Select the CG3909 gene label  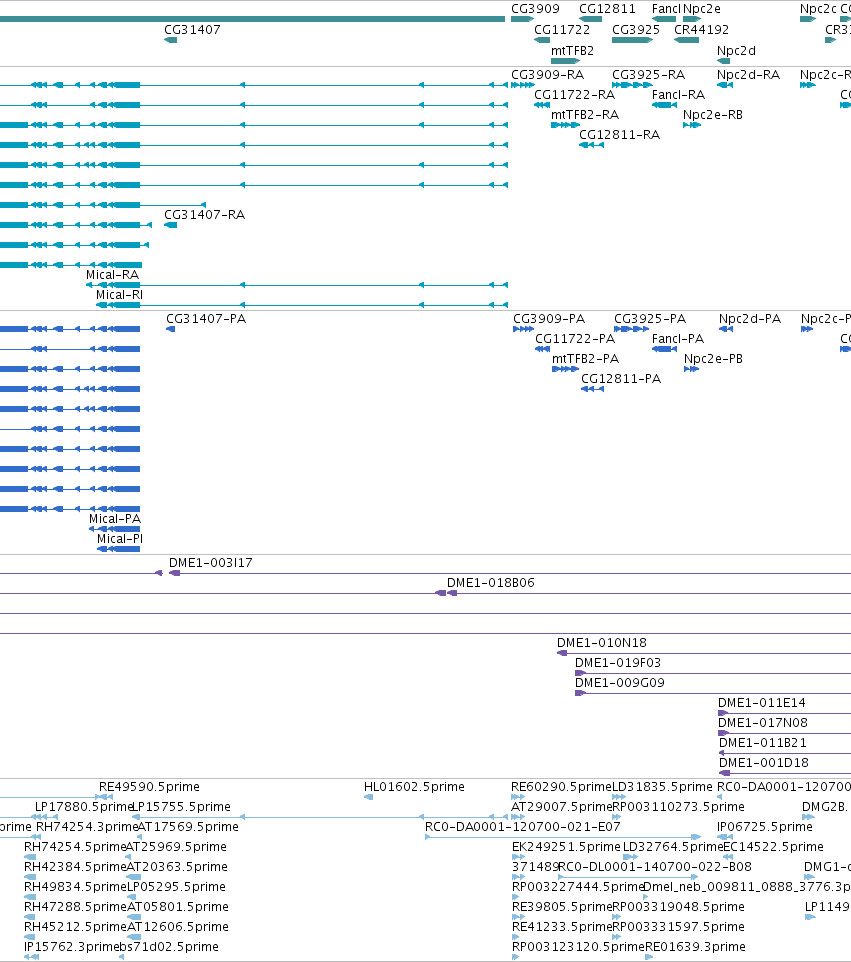(x=535, y=9)
